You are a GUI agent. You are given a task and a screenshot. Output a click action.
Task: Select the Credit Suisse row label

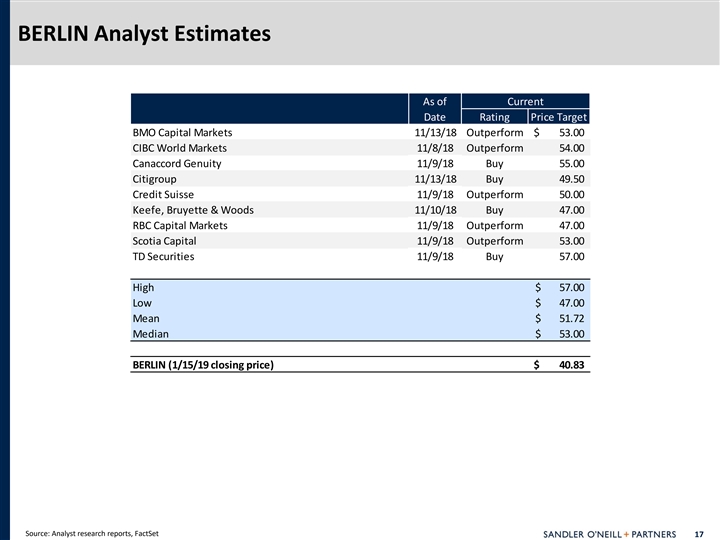[x=164, y=194]
